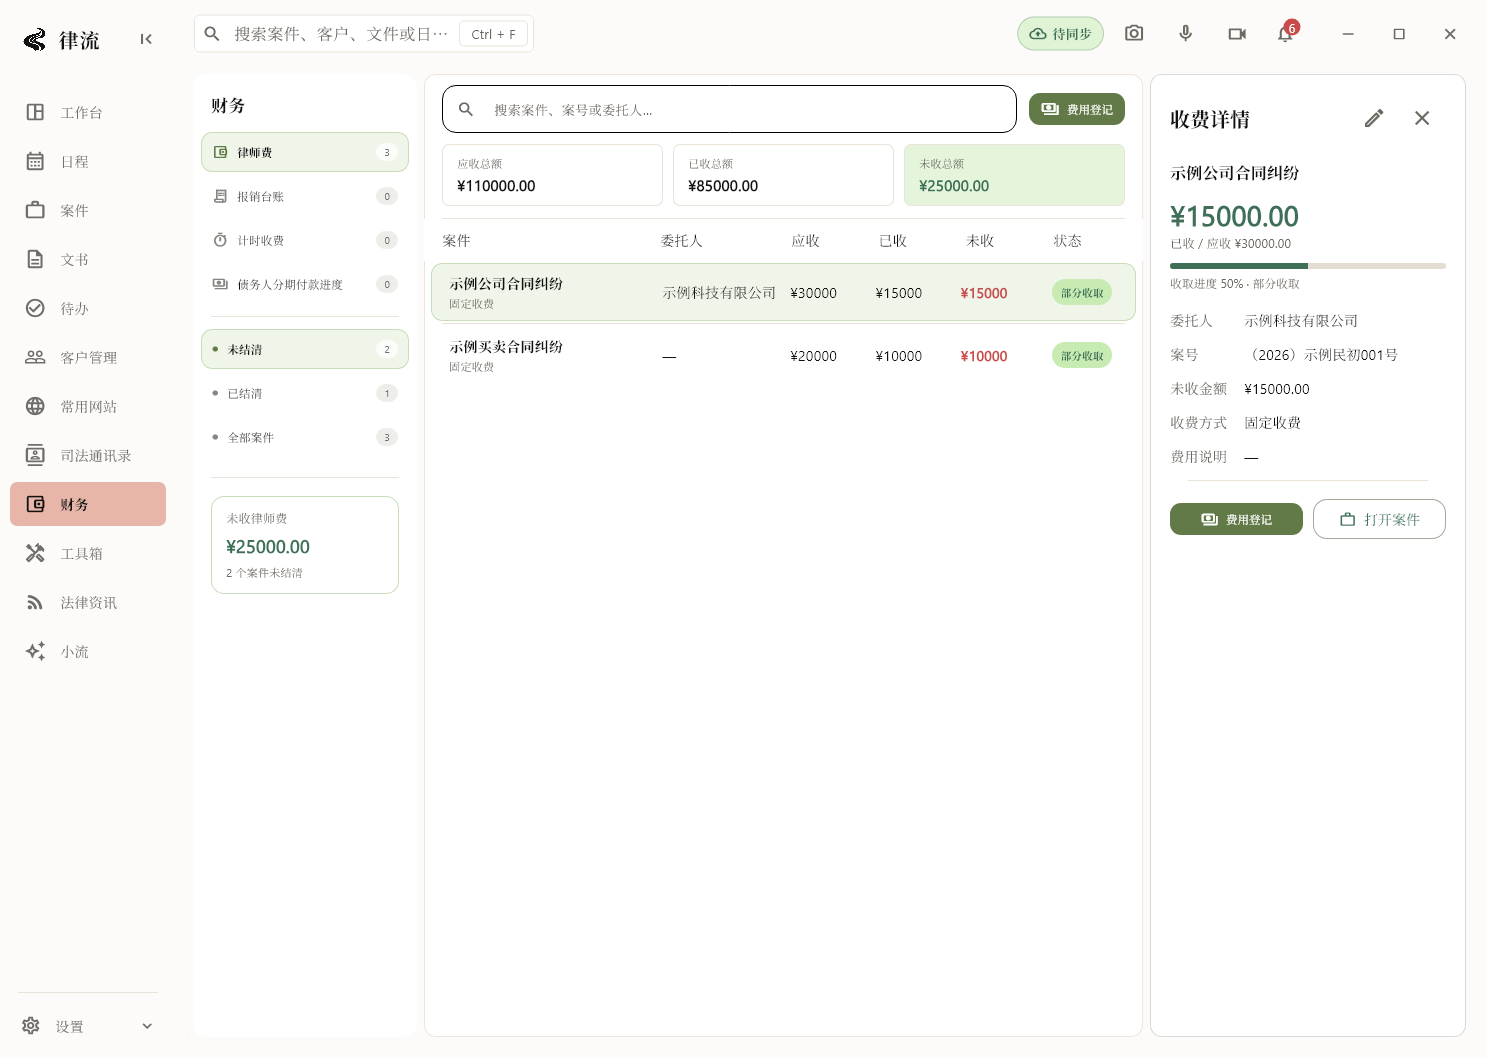Click the 打开案件 button
The height and width of the screenshot is (1058, 1487).
click(1379, 519)
